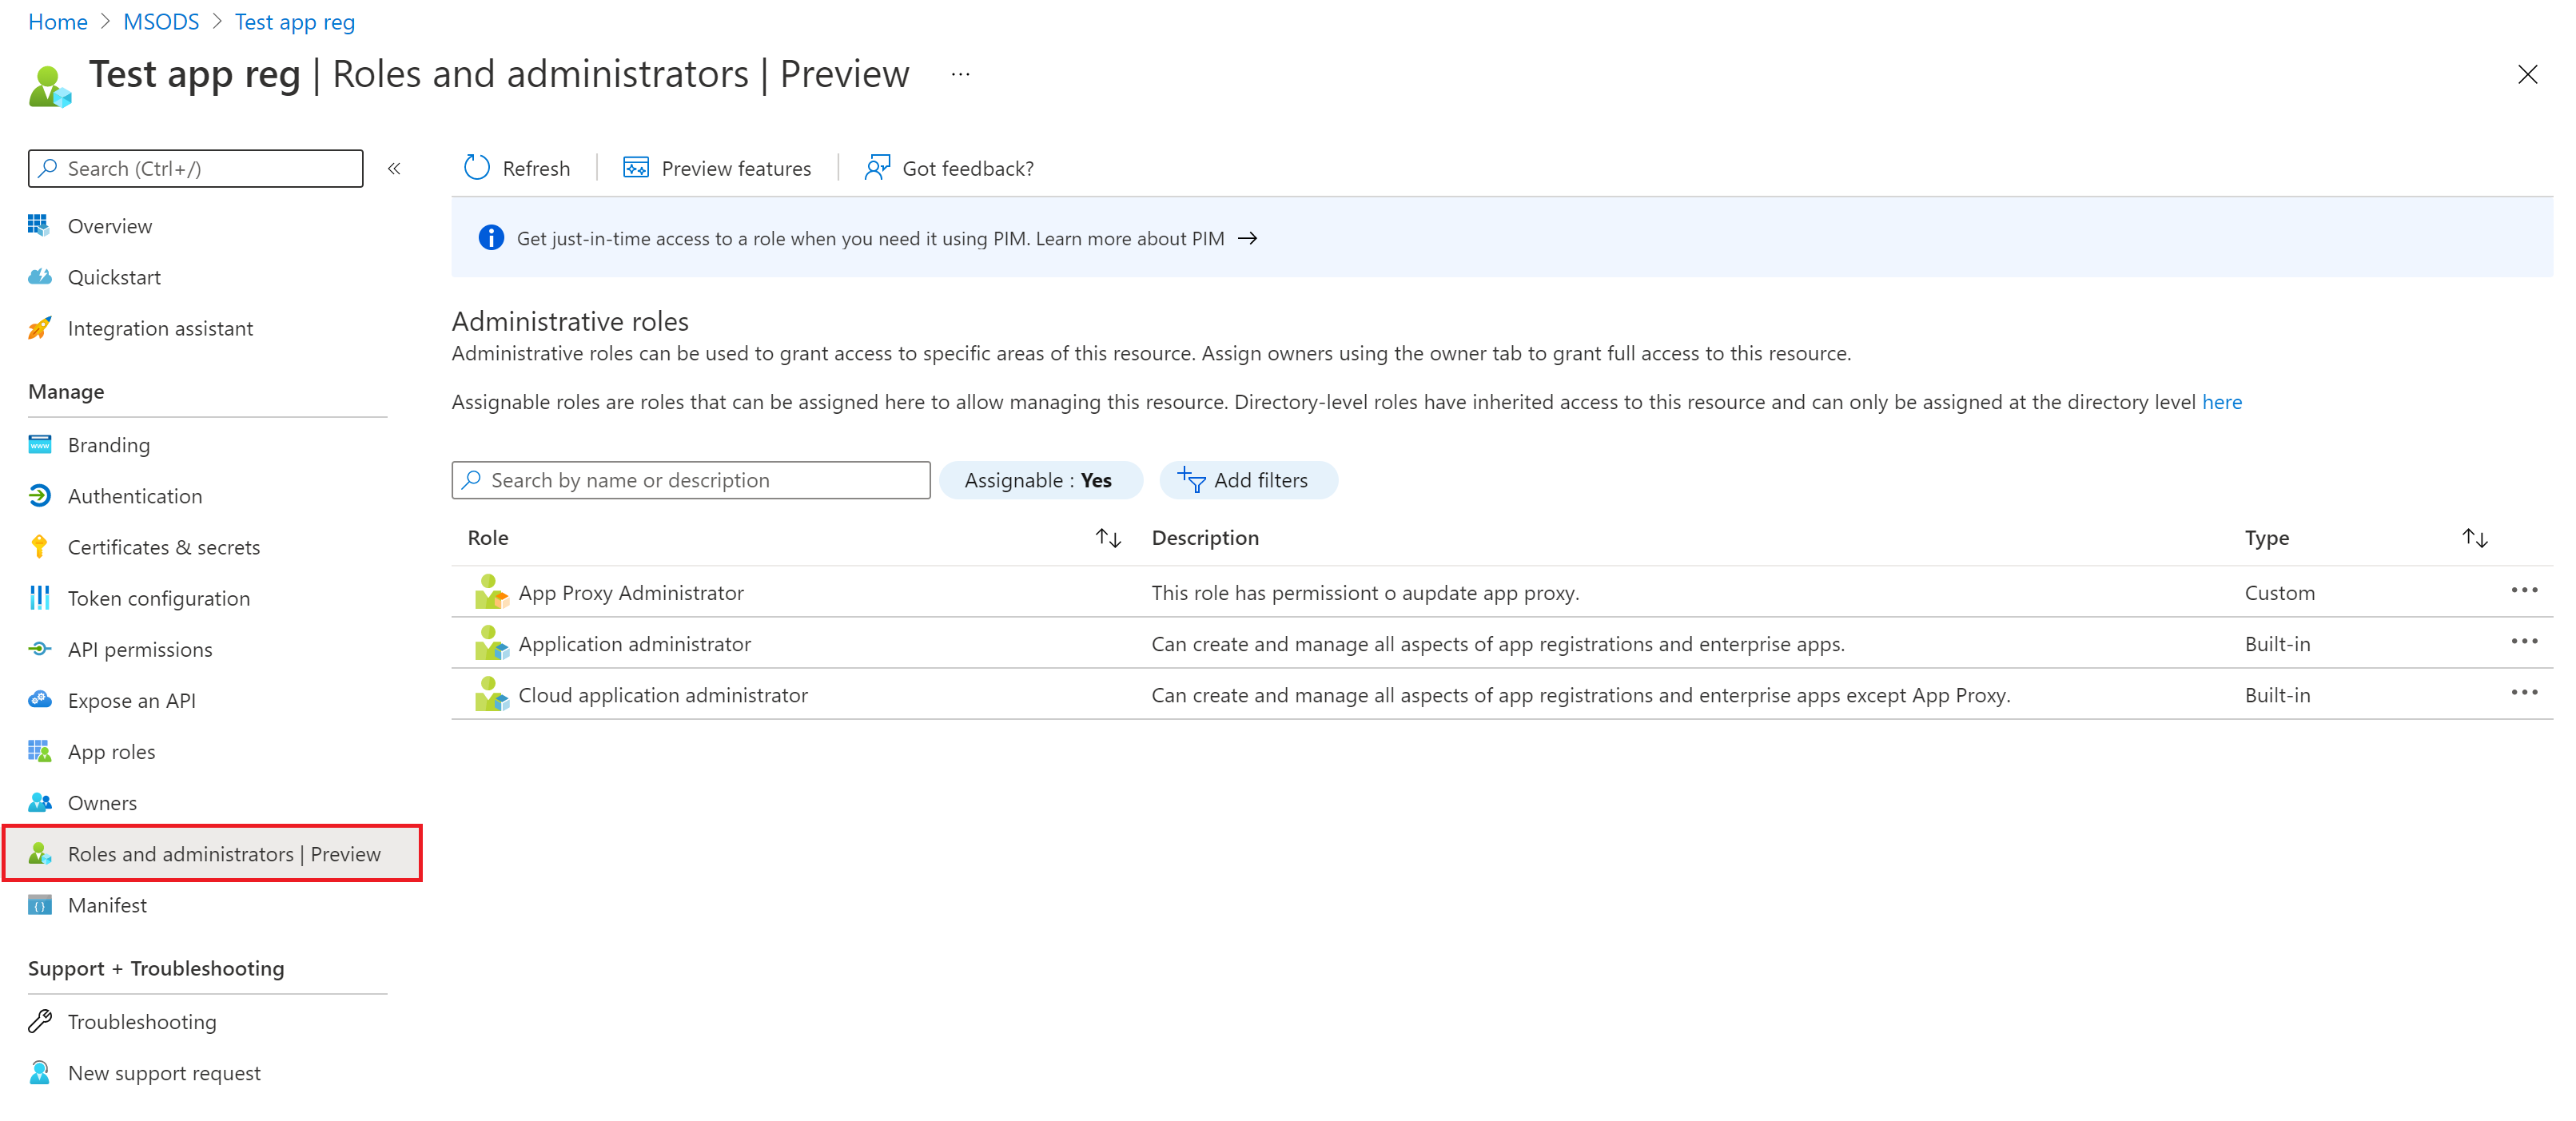Viewport: 2576px width, 1121px height.
Task: Click the Authentication icon in sidebar
Action: [41, 495]
